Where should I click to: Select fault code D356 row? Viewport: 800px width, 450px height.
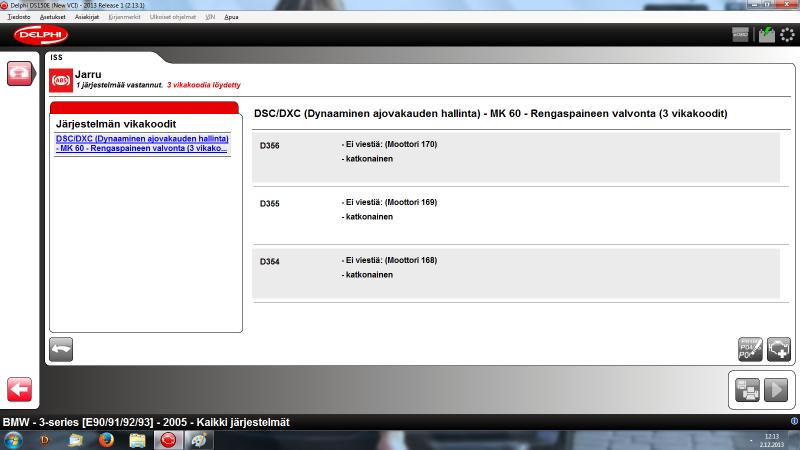point(515,157)
